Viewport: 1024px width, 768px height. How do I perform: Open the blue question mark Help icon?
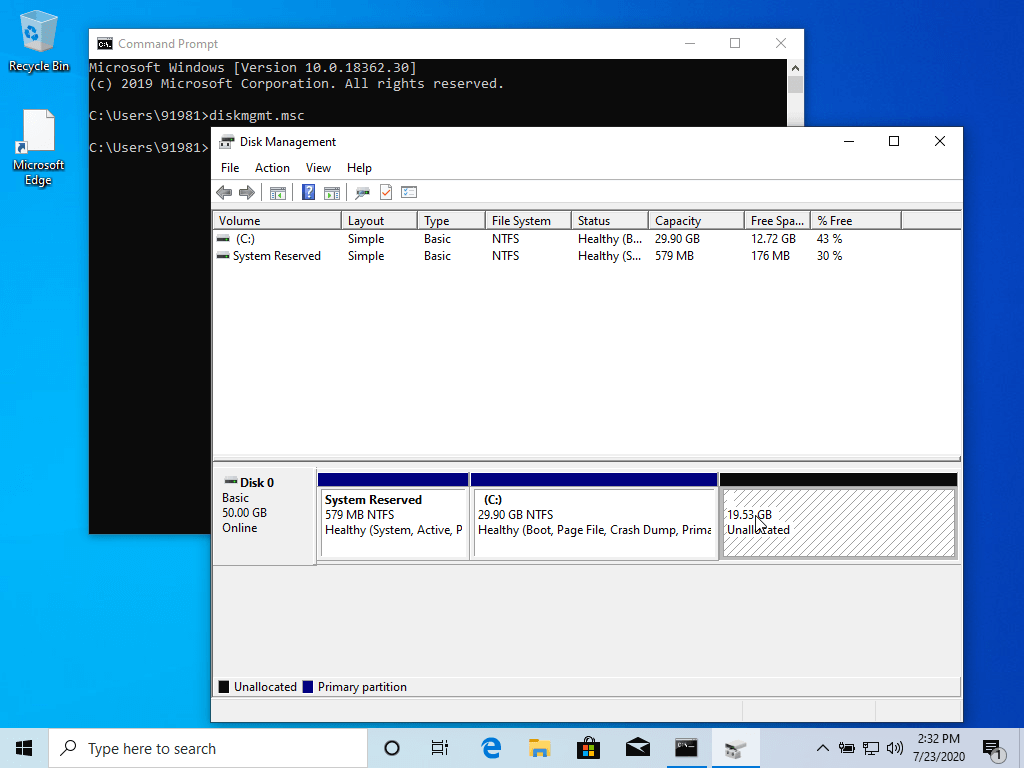[x=308, y=192]
